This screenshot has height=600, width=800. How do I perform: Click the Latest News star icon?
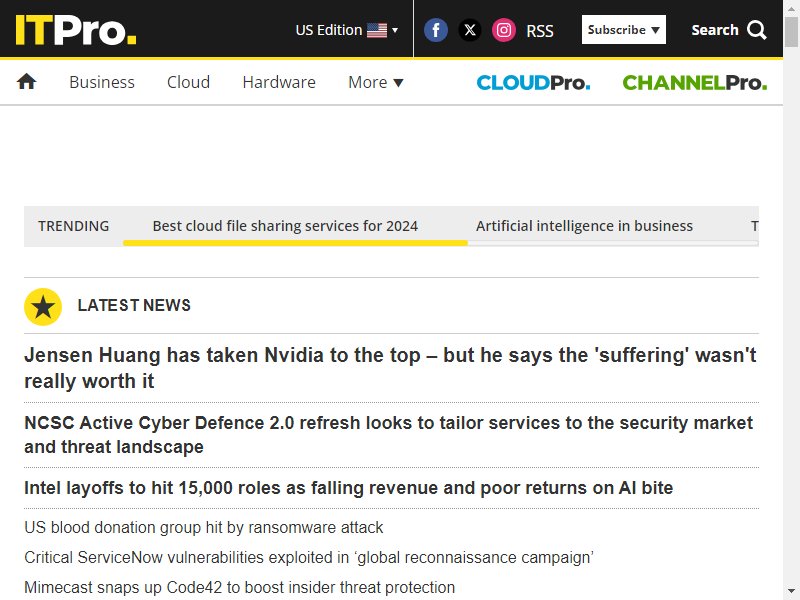(43, 307)
